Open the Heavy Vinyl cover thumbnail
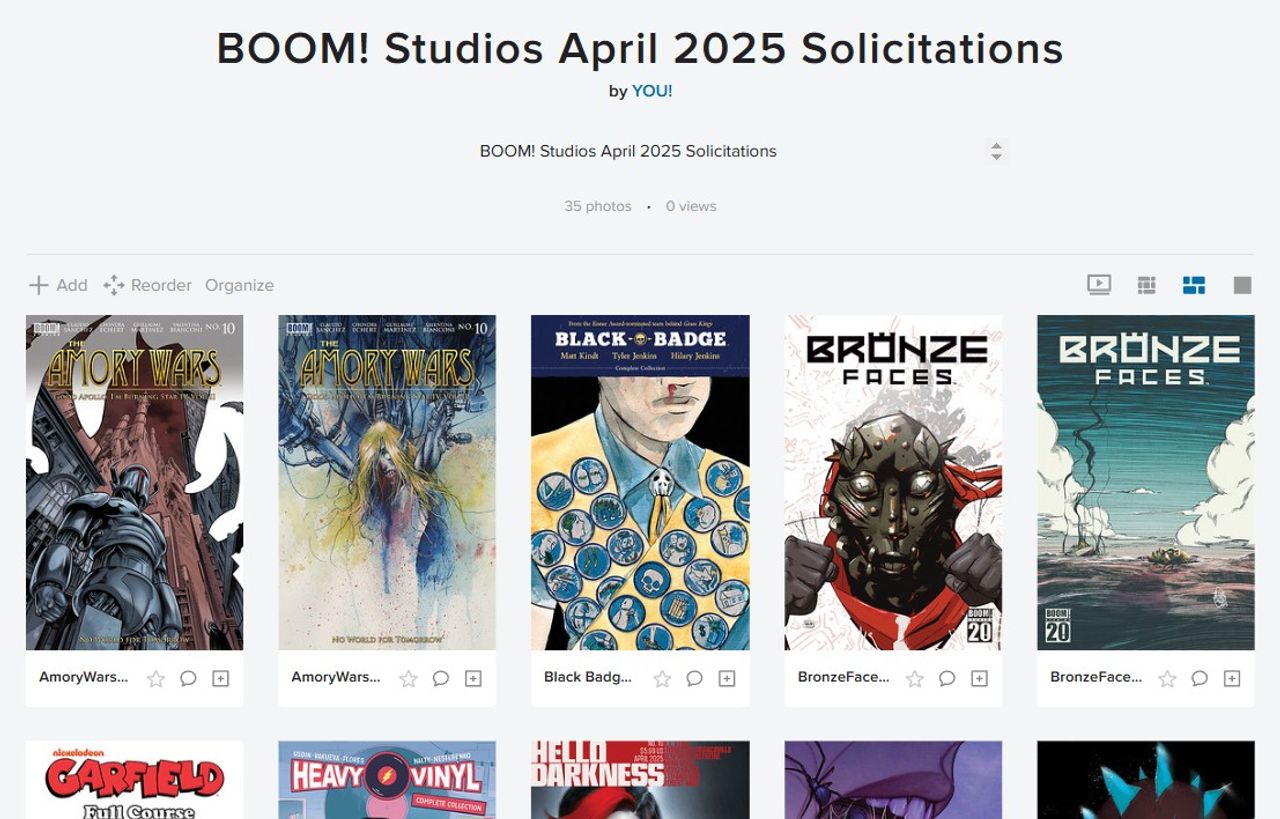The height and width of the screenshot is (819, 1280). [x=387, y=780]
